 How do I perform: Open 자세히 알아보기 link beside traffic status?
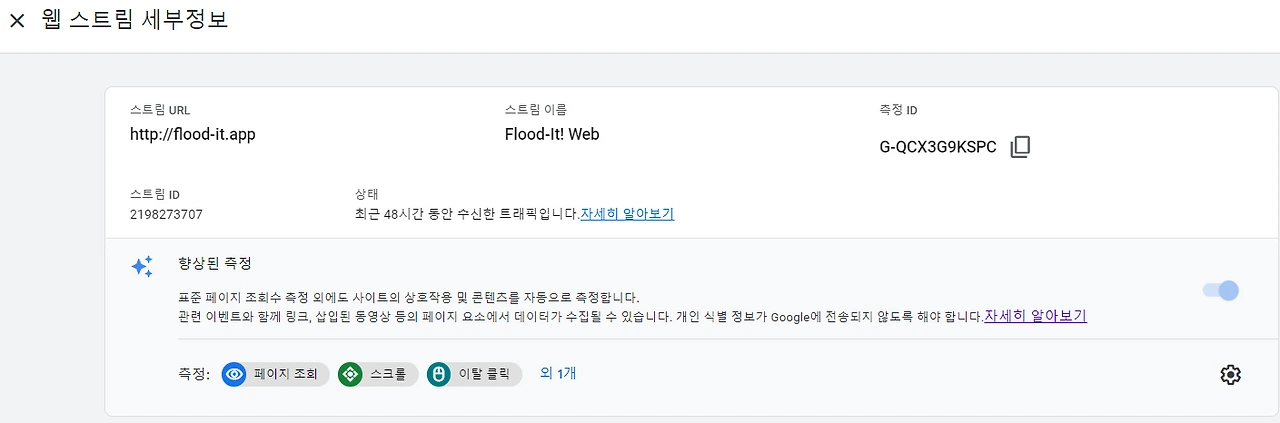tap(627, 213)
